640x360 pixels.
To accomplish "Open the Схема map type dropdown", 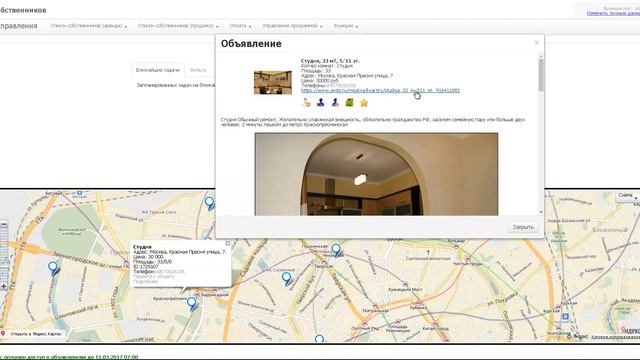I will pyautogui.click(x=627, y=196).
